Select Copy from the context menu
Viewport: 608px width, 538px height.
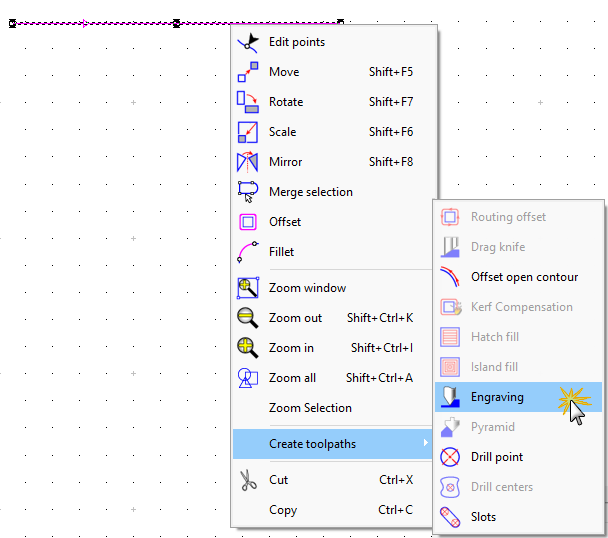(283, 510)
